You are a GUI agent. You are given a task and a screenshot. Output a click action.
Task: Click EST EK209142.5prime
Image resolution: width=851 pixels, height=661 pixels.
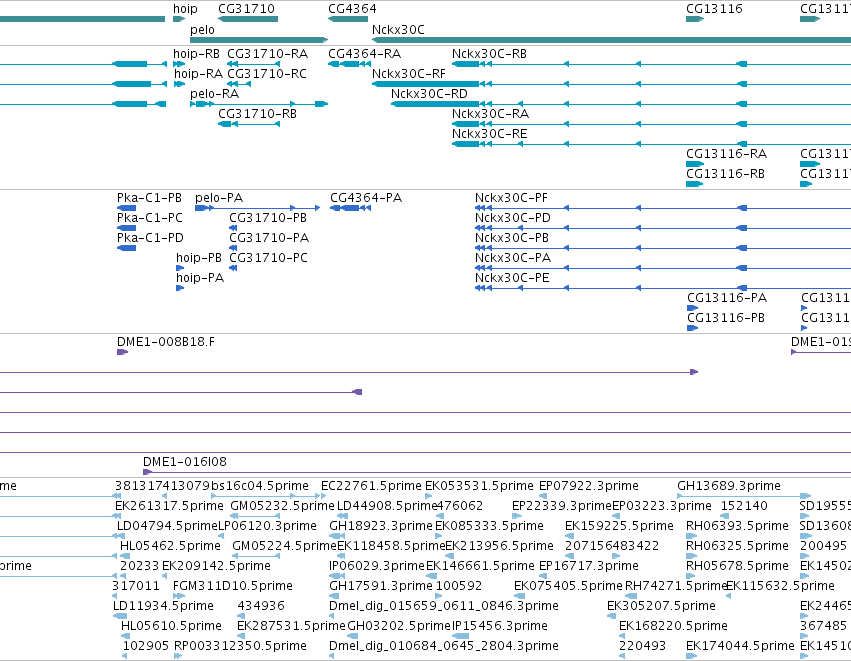217,567
